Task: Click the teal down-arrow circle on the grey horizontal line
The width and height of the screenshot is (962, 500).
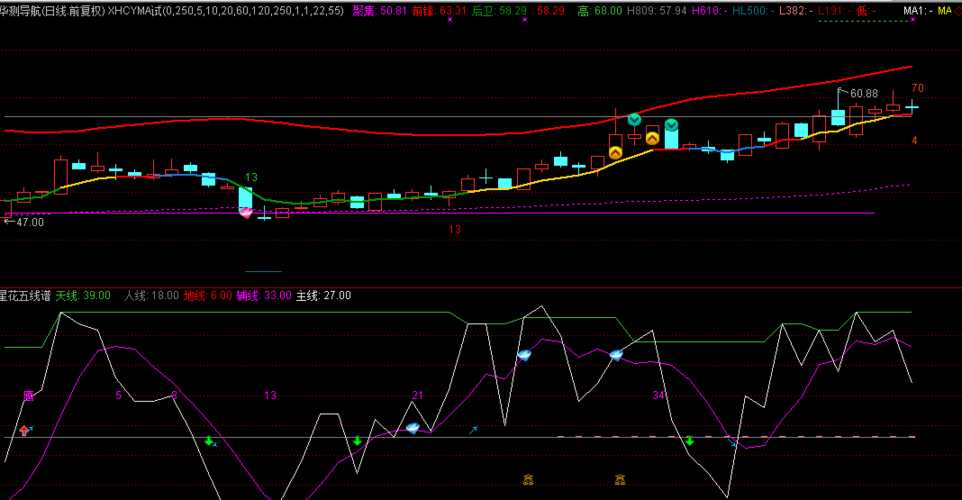Action: (x=634, y=119)
